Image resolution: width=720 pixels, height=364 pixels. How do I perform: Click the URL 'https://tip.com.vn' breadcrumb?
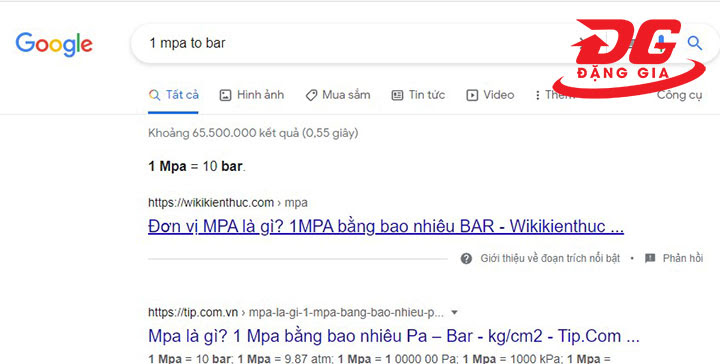tap(193, 313)
